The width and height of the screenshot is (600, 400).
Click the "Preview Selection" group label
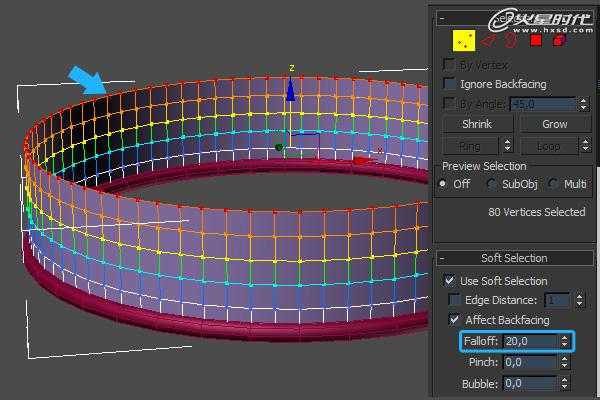(x=484, y=166)
